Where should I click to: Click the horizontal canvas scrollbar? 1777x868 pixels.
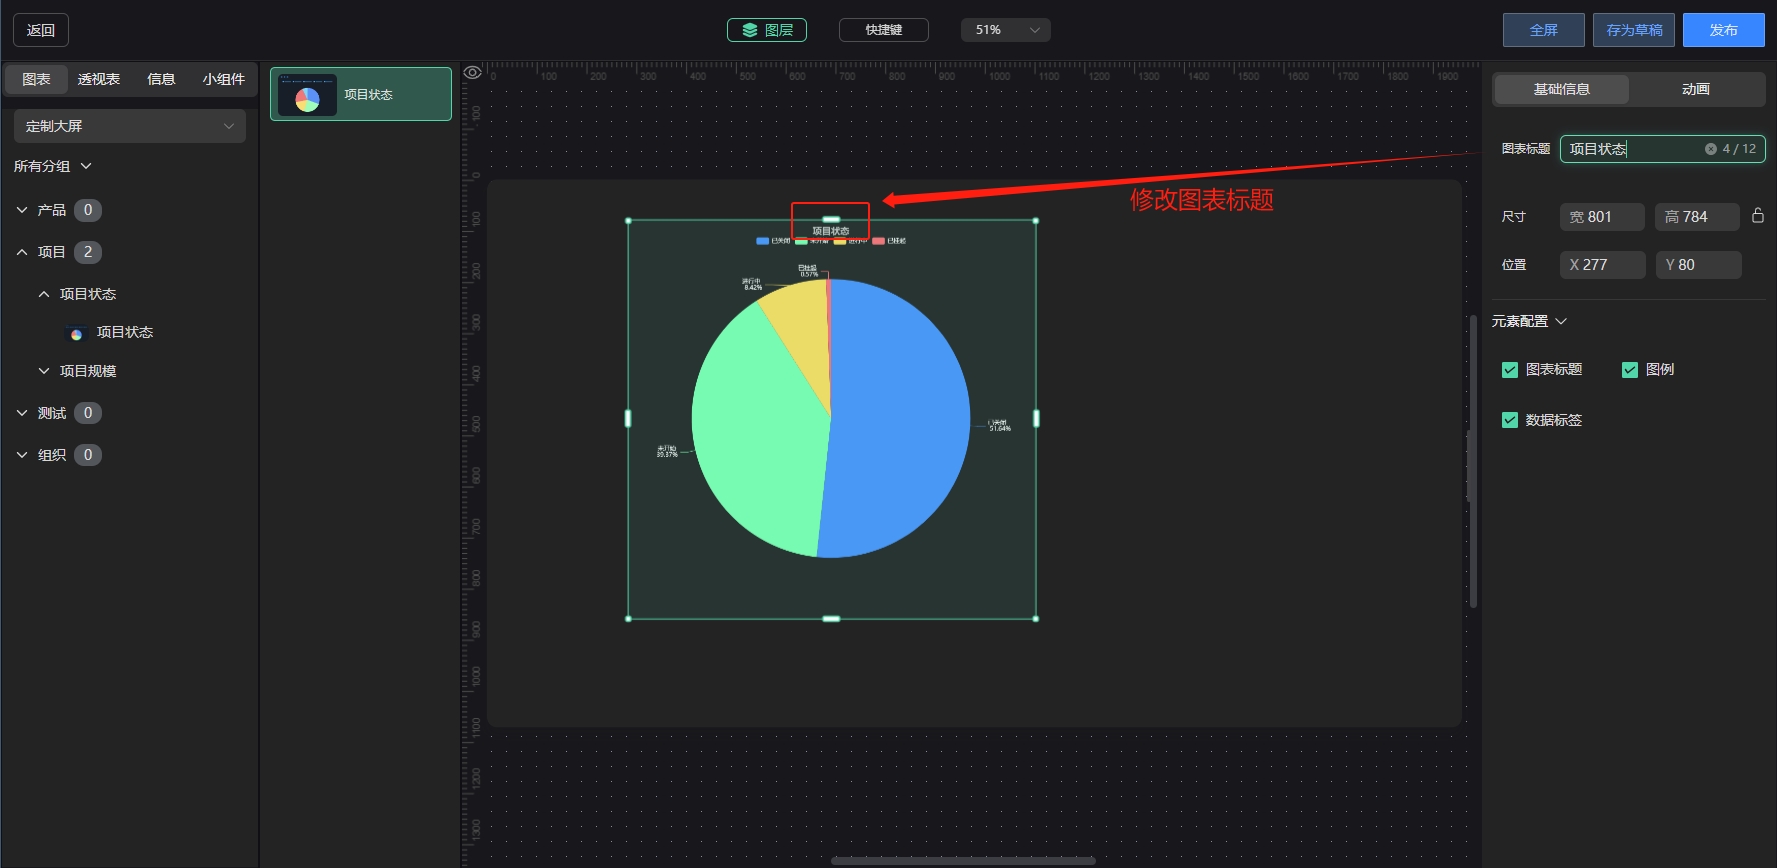[963, 860]
